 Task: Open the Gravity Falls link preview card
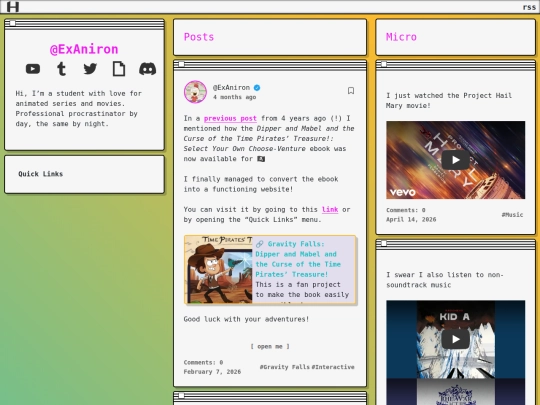pyautogui.click(x=270, y=270)
